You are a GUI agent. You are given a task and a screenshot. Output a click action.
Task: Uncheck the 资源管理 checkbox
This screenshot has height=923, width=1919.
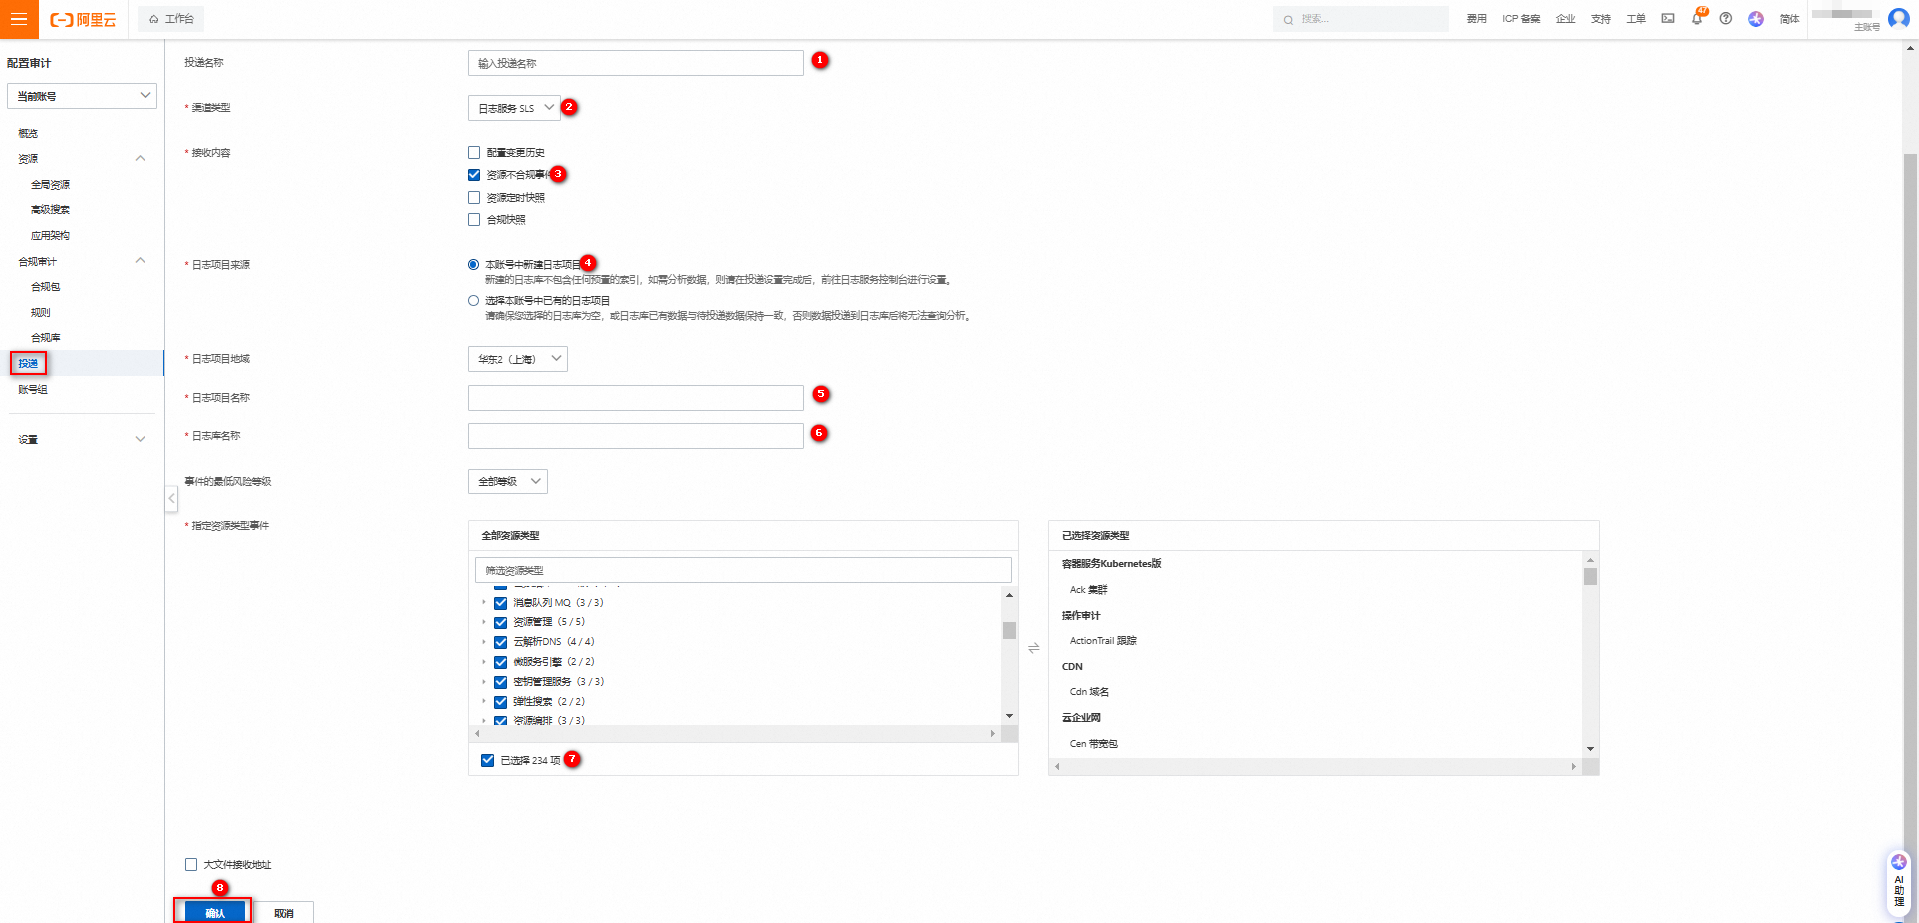[x=500, y=622]
